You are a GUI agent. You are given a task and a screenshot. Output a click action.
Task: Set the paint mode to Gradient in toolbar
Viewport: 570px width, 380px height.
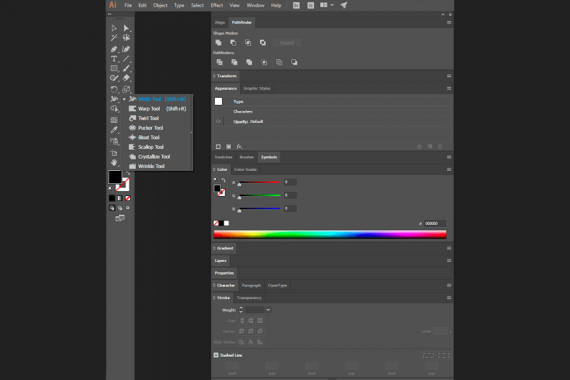pyautogui.click(x=120, y=198)
